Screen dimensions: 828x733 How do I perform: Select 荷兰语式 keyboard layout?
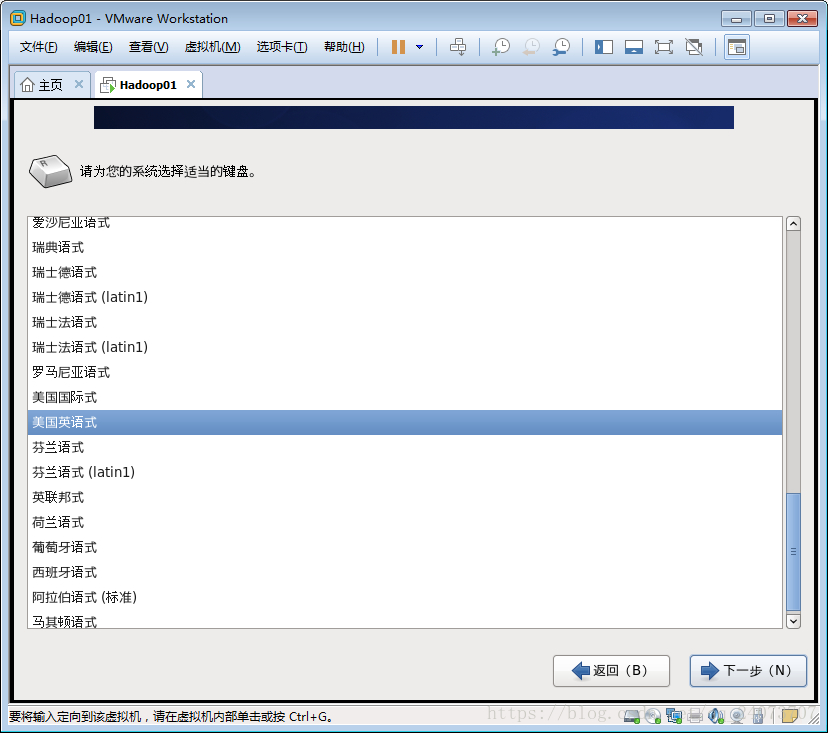(x=404, y=522)
